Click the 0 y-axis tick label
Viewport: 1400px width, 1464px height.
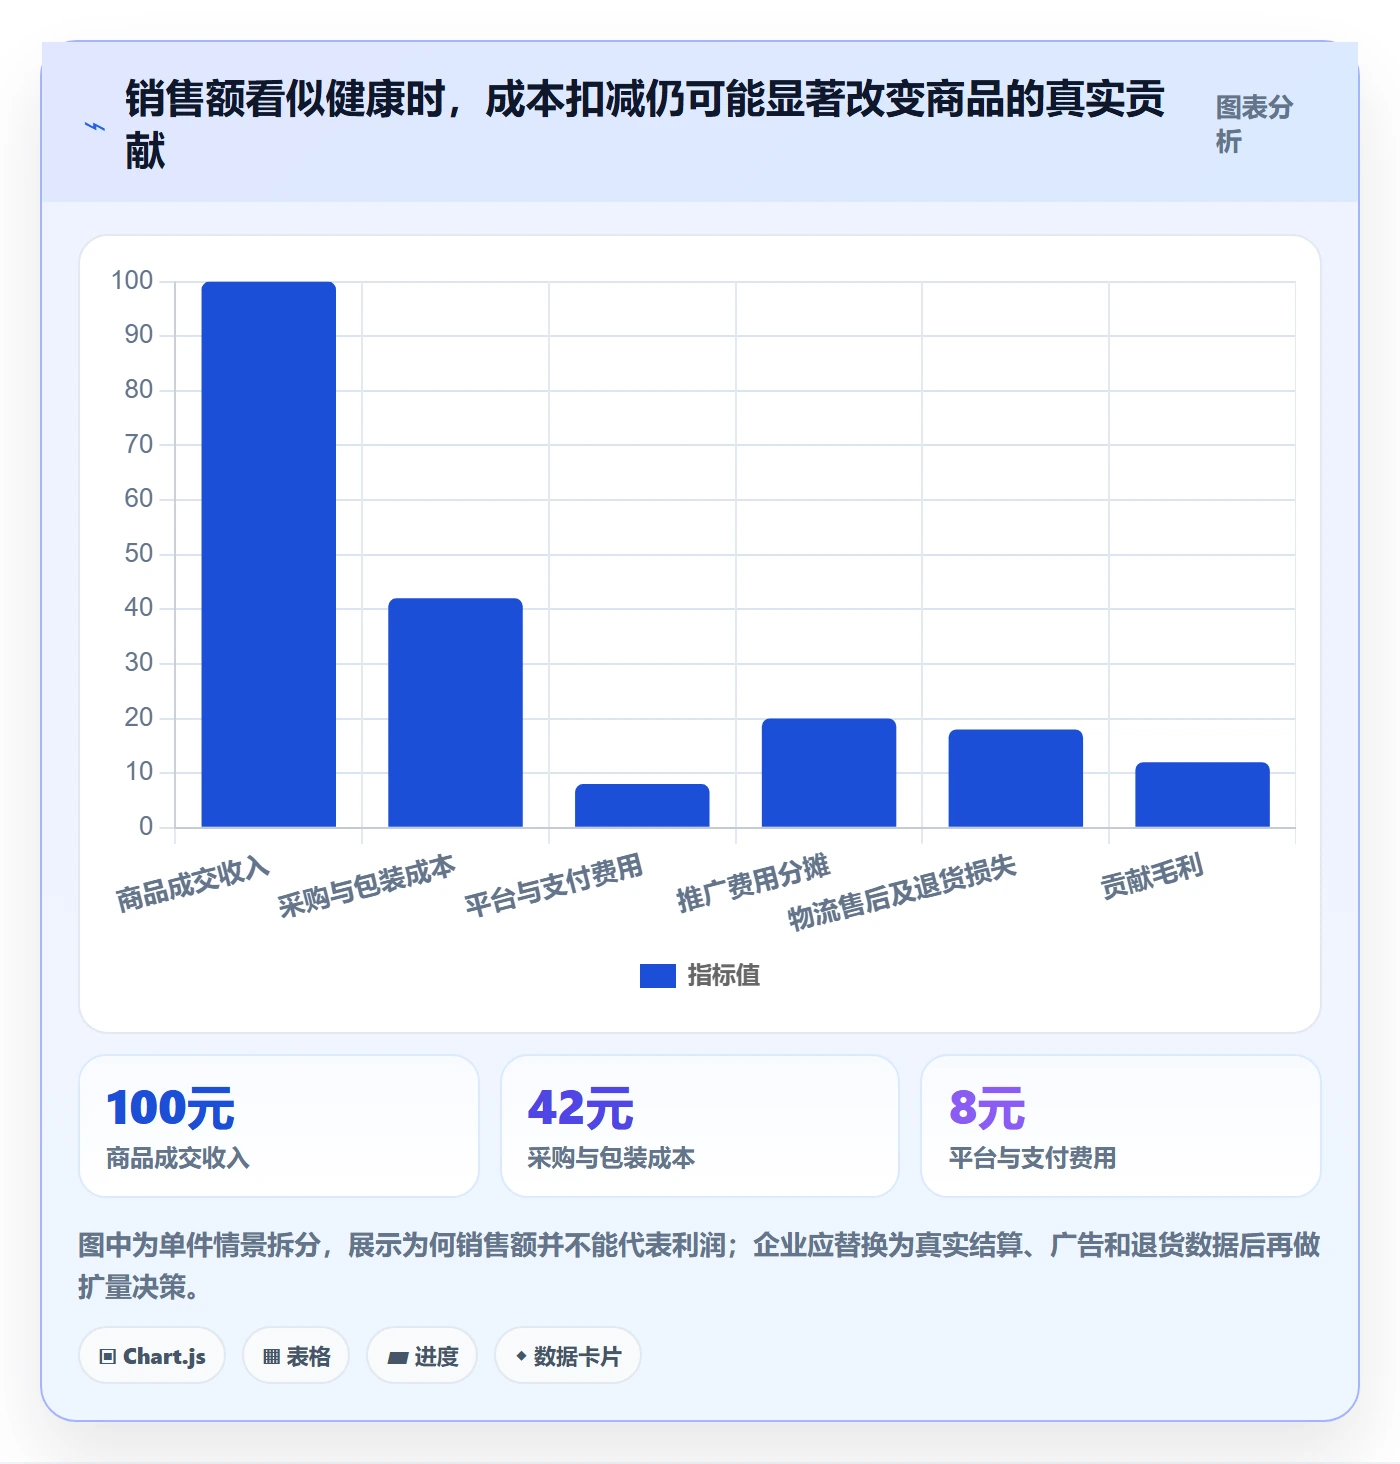click(146, 827)
